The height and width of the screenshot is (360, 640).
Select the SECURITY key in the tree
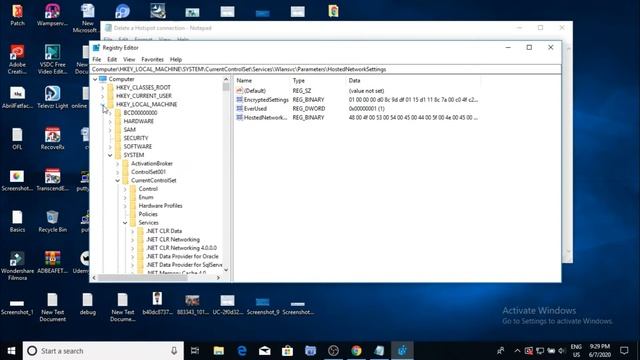[136, 138]
